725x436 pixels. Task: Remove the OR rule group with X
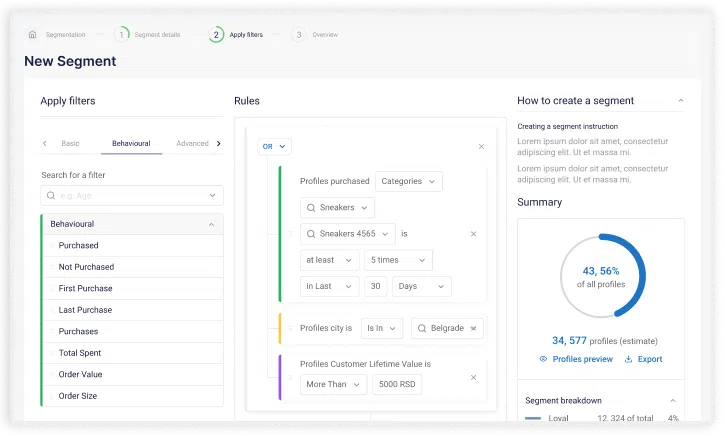(x=481, y=146)
